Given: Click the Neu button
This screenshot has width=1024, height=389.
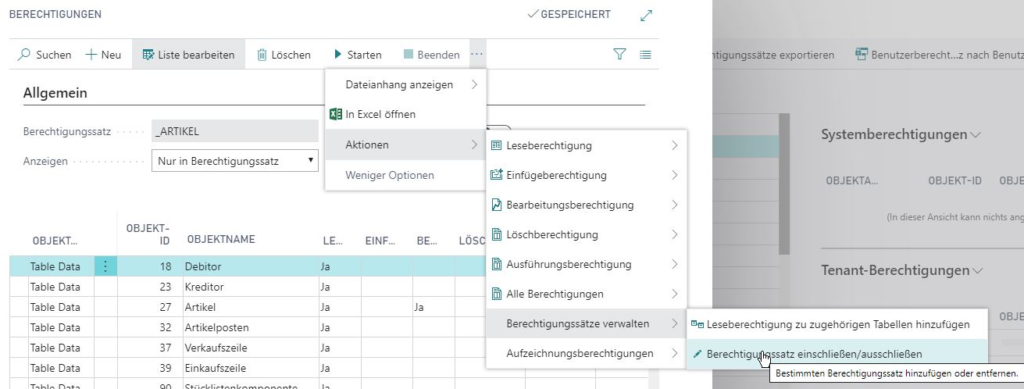Looking at the screenshot, I should [x=103, y=55].
